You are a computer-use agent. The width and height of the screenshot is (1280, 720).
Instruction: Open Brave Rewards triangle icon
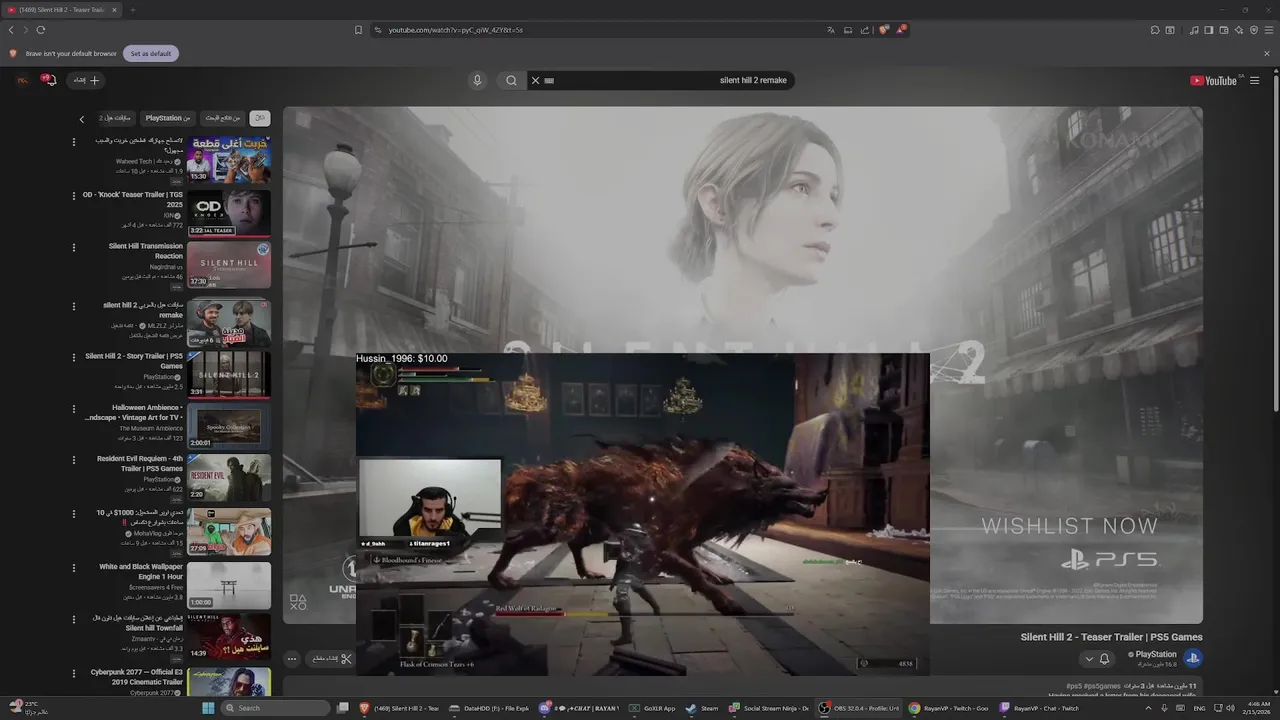pyautogui.click(x=901, y=30)
